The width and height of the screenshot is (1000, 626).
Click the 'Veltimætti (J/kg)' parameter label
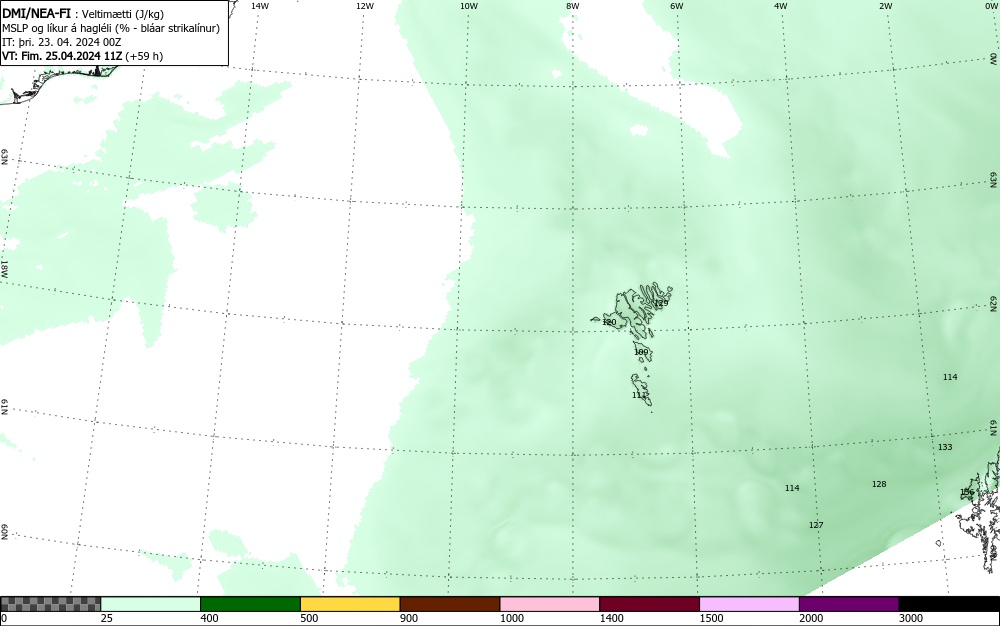pos(122,14)
